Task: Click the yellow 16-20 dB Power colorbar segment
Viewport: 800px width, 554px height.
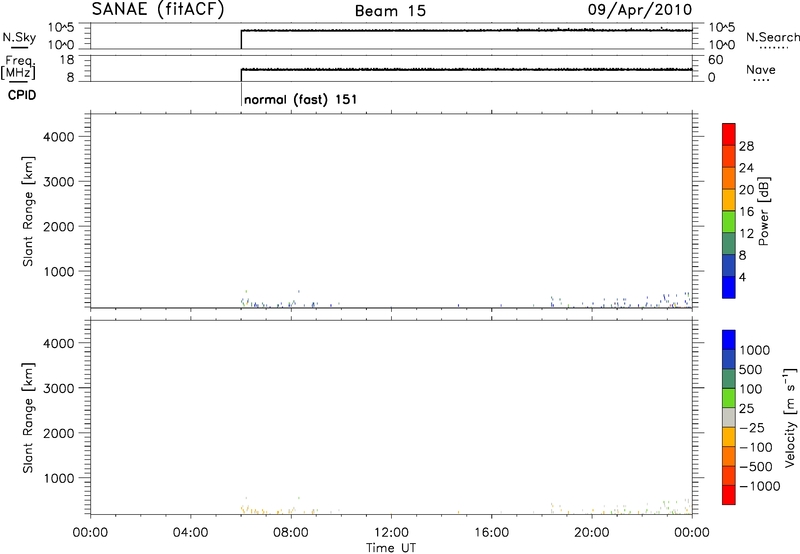Action: (x=729, y=200)
